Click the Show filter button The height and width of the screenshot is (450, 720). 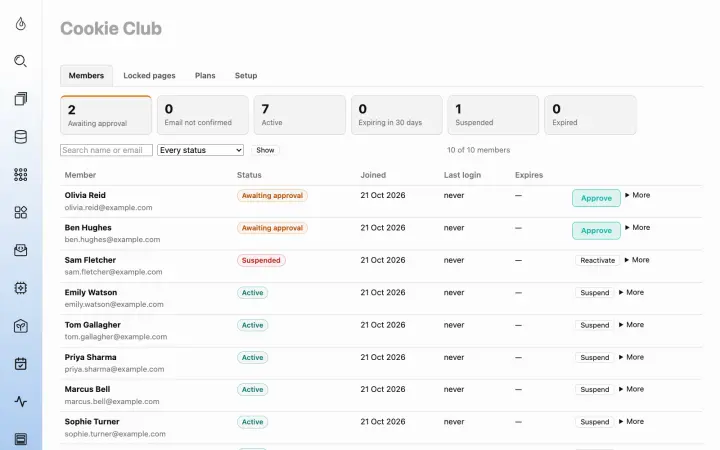point(265,150)
